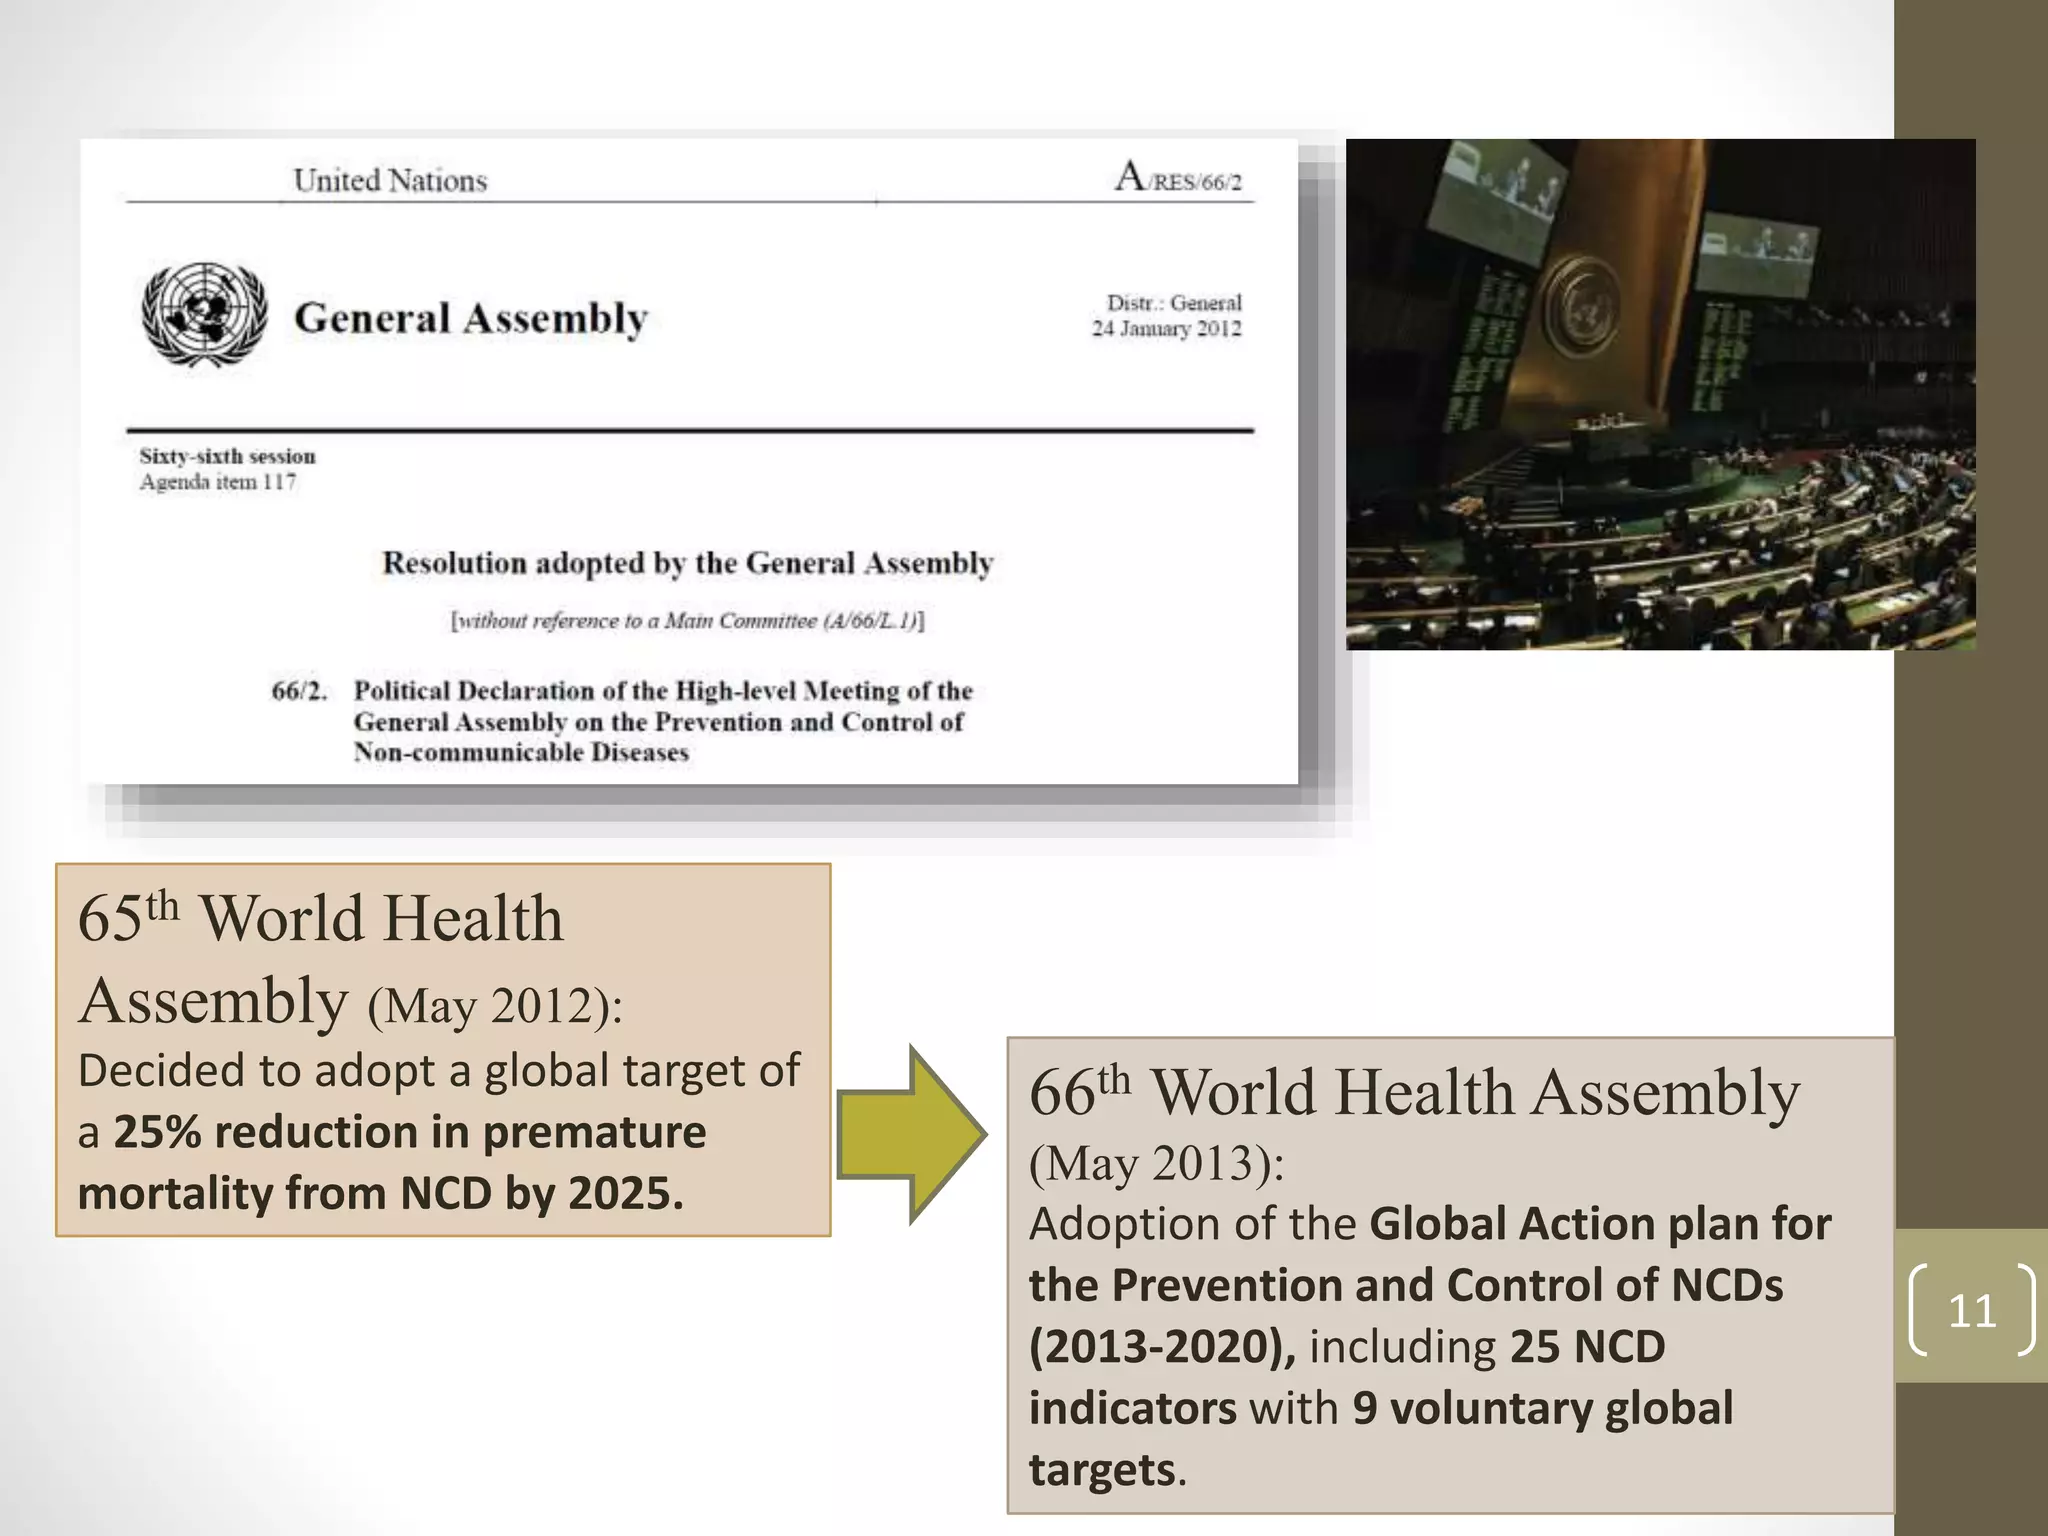Screen dimensions: 2048x1536
Task: Click the 'A/RES/66/2' document code
Action: 1178,177
